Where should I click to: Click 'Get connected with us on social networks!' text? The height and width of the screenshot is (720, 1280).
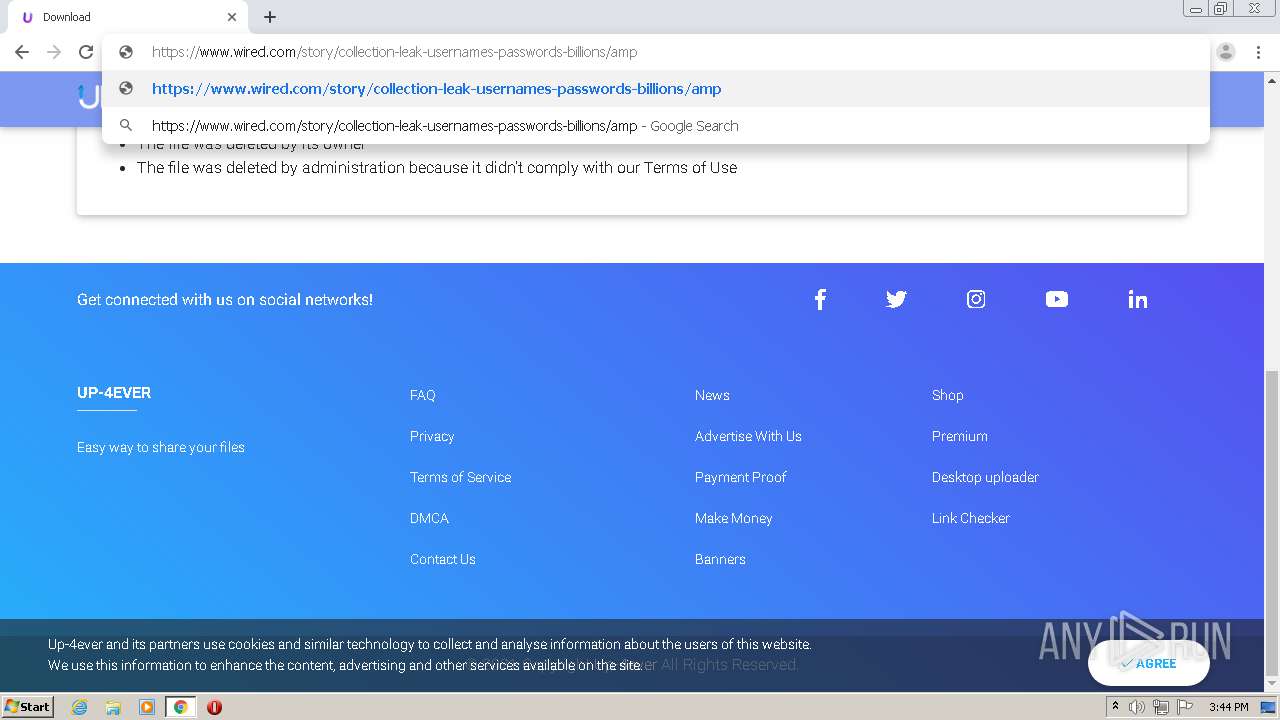coord(225,299)
